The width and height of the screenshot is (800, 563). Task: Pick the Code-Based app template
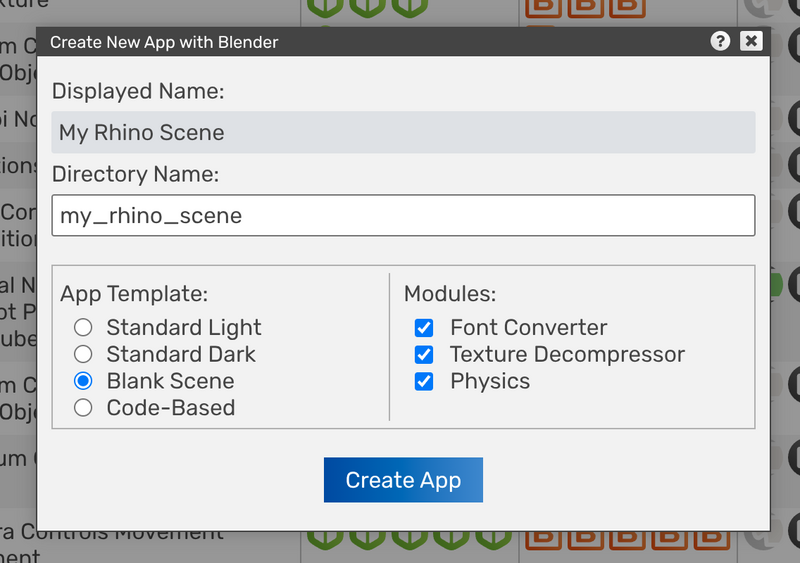[x=84, y=408]
